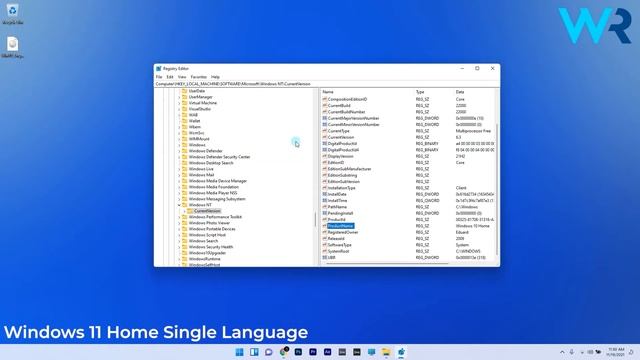Select the Windows Performance Toolkit key
The width and height of the screenshot is (640, 360).
[215, 217]
